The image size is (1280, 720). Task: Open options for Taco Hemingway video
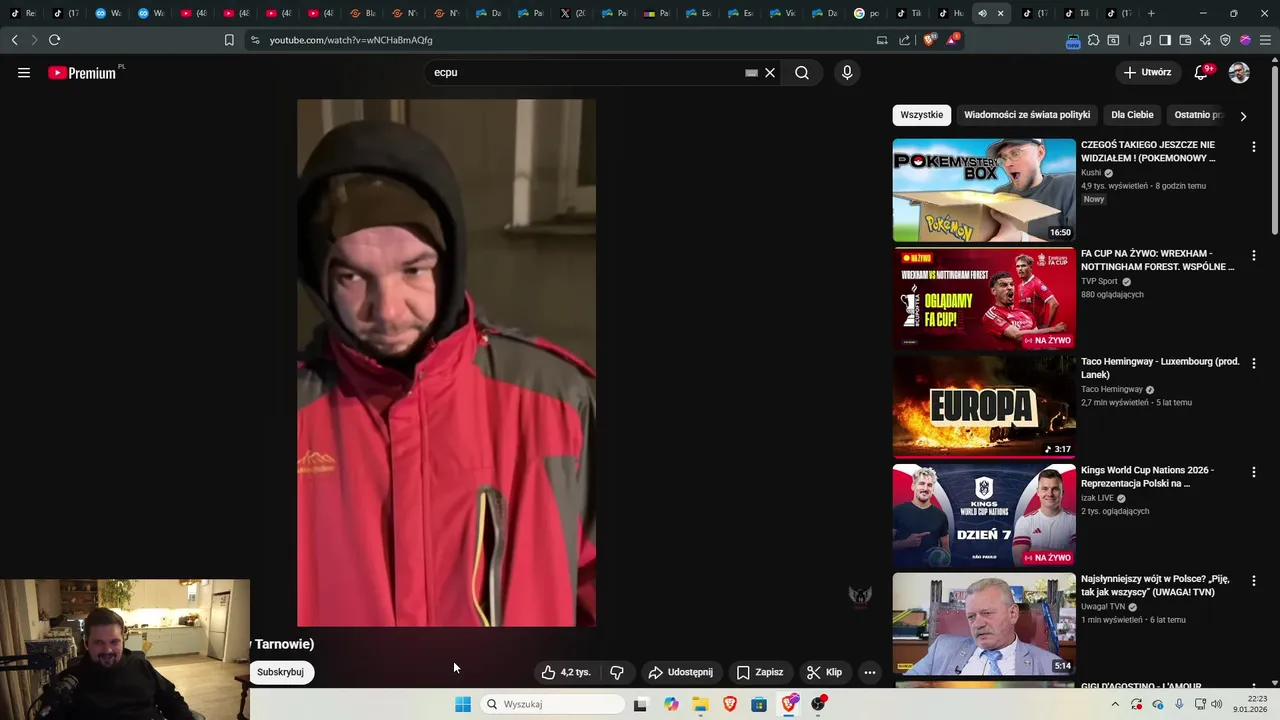[x=1253, y=364]
